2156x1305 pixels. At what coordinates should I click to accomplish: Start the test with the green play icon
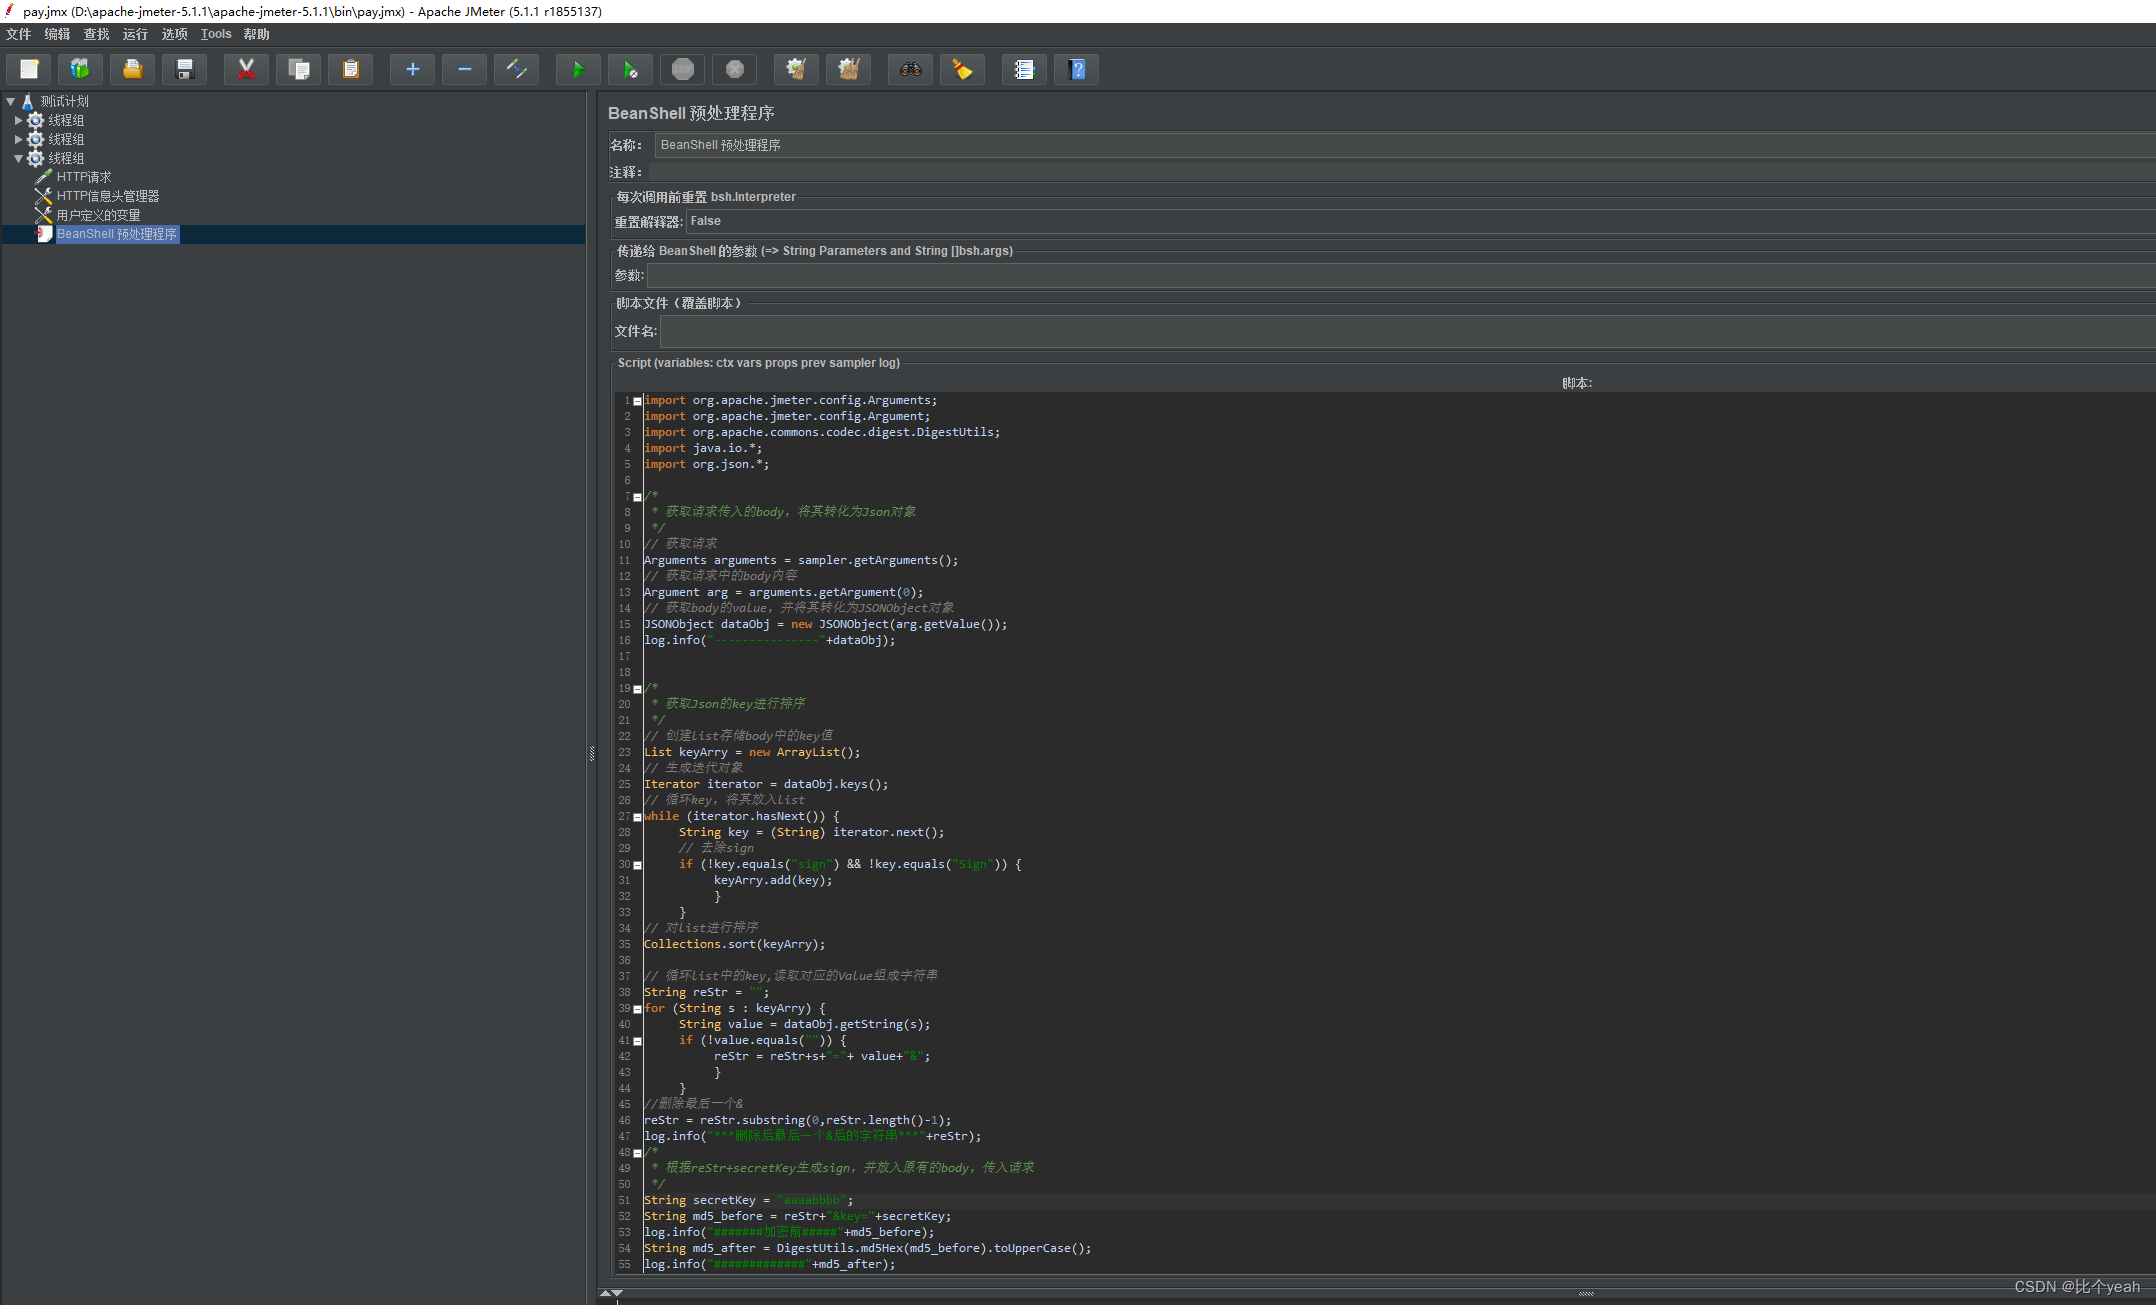click(x=578, y=69)
